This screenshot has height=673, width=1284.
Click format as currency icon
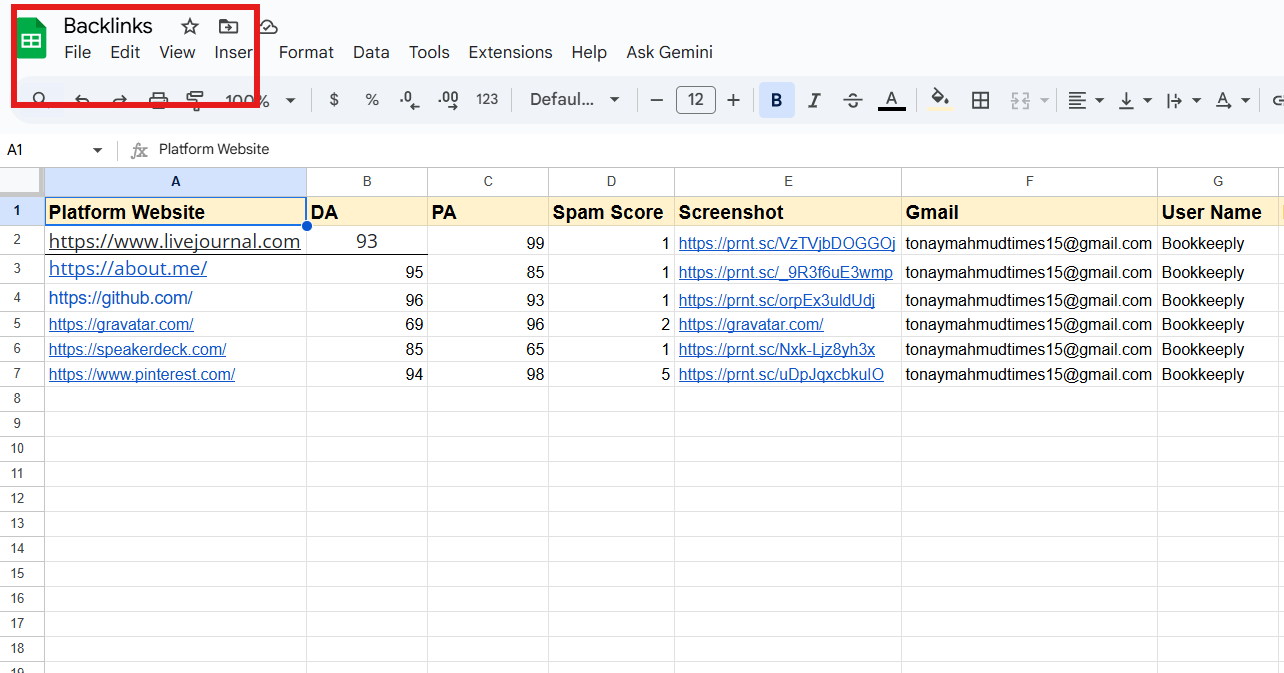(x=334, y=100)
